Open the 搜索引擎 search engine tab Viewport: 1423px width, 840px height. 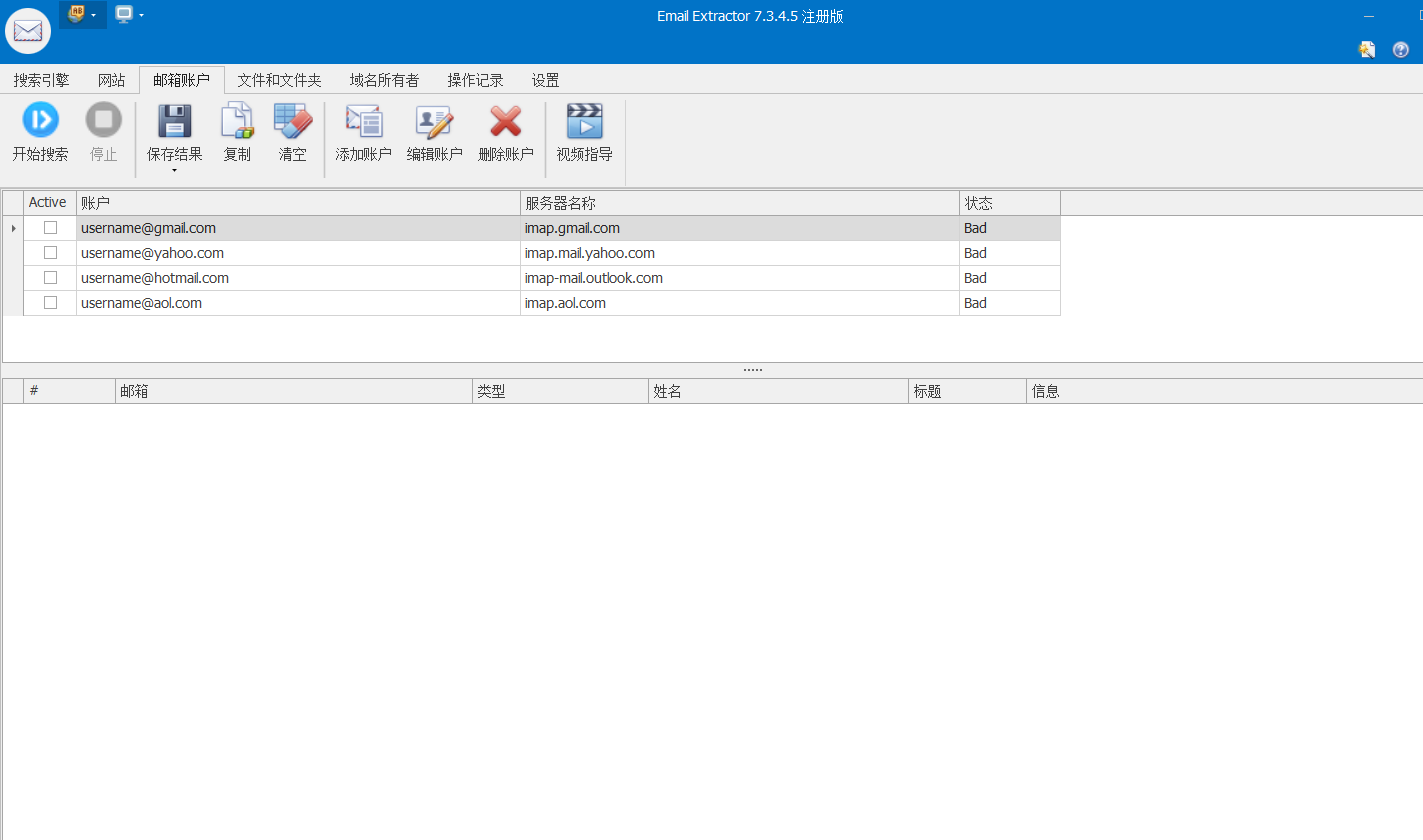pos(41,80)
